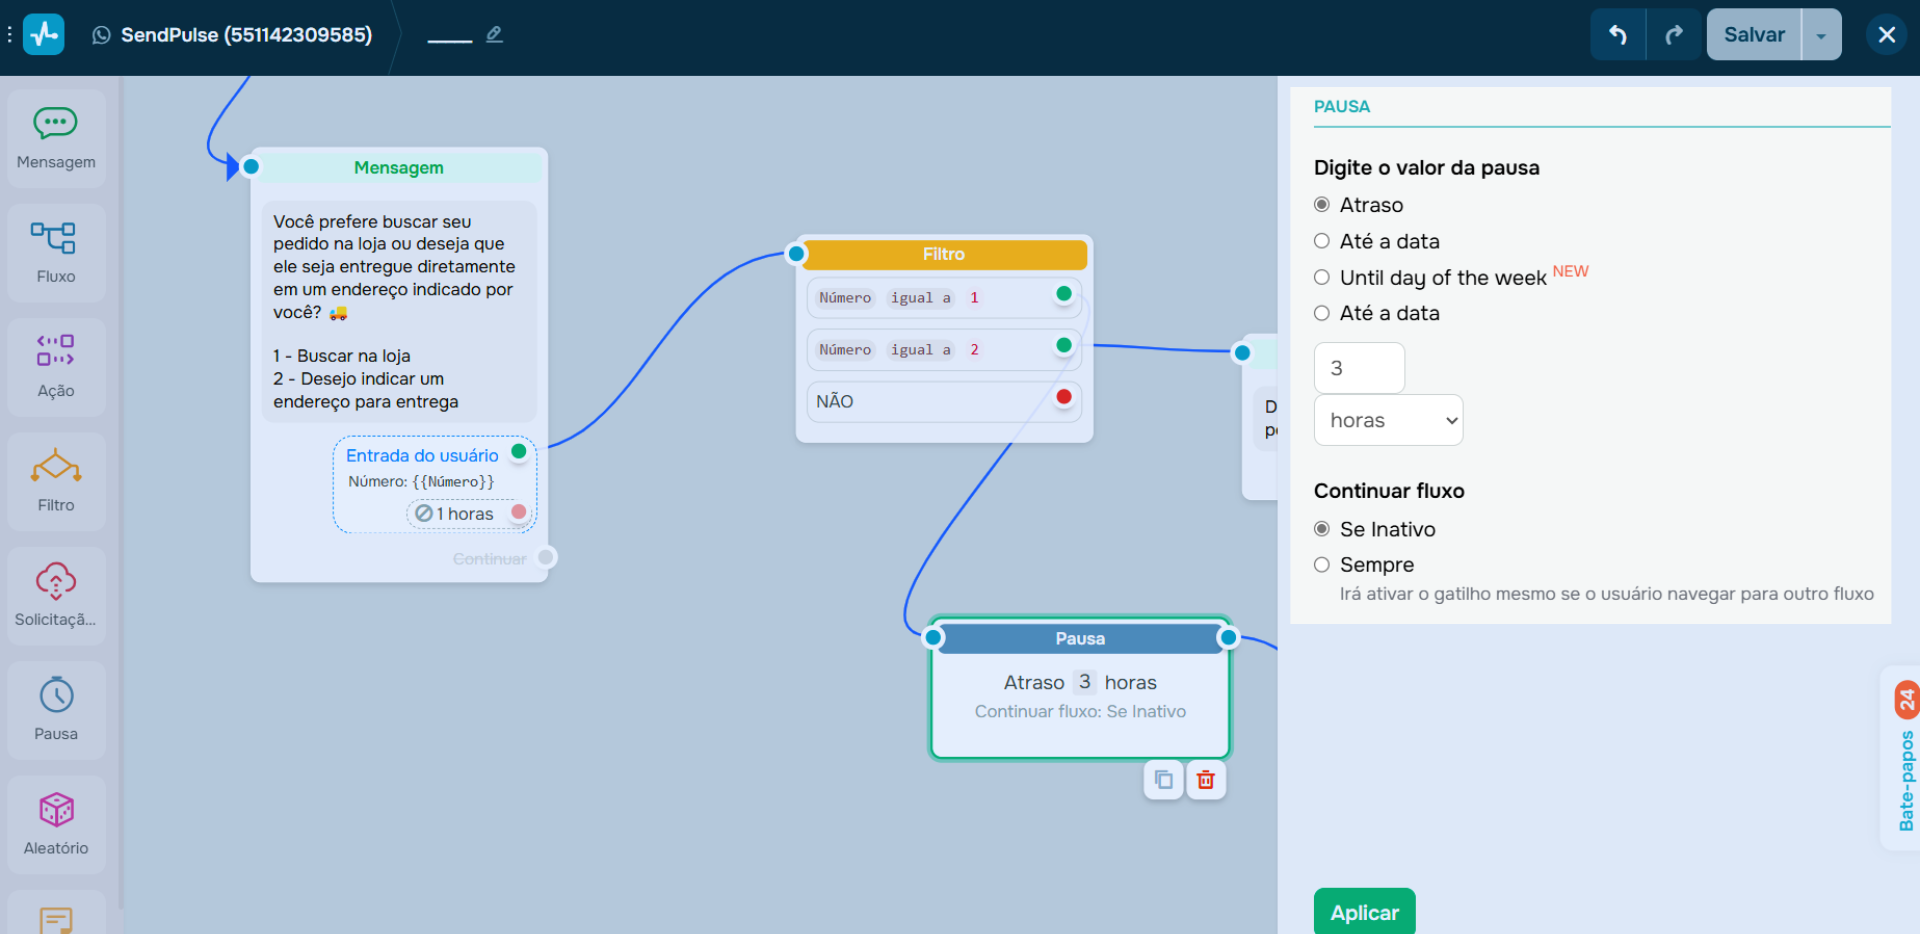This screenshot has width=1920, height=934.
Task: Undo the last change
Action: pyautogui.click(x=1618, y=35)
